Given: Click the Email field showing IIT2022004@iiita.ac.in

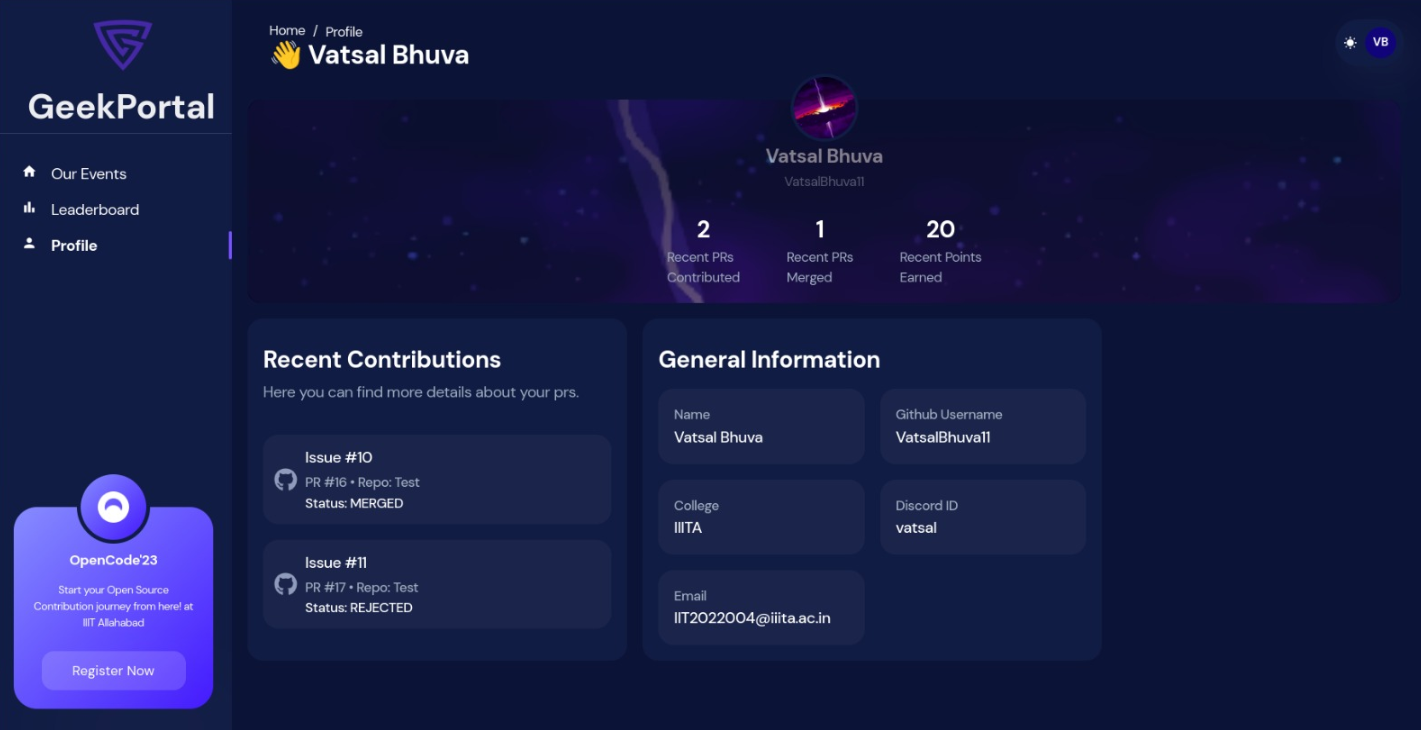Looking at the screenshot, I should coord(760,607).
